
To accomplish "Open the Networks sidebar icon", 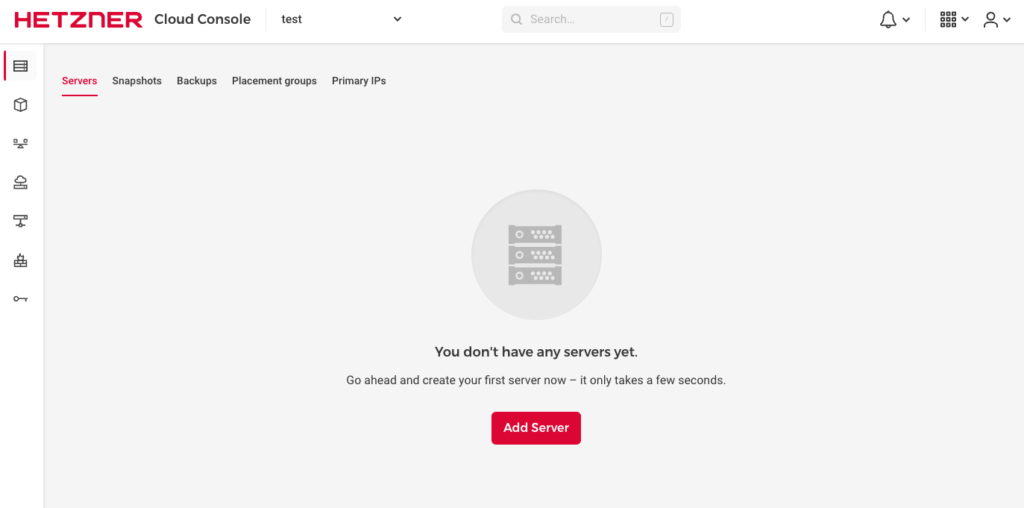I will (x=20, y=221).
